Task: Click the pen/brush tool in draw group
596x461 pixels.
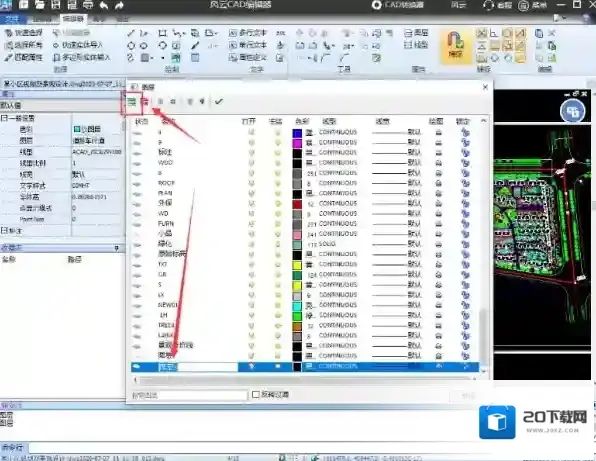Action: click(x=195, y=46)
